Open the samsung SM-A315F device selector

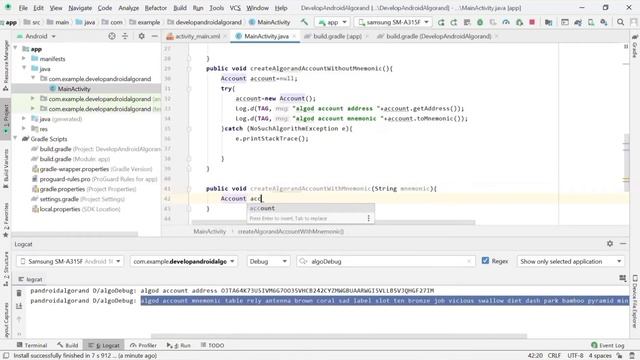coord(393,22)
